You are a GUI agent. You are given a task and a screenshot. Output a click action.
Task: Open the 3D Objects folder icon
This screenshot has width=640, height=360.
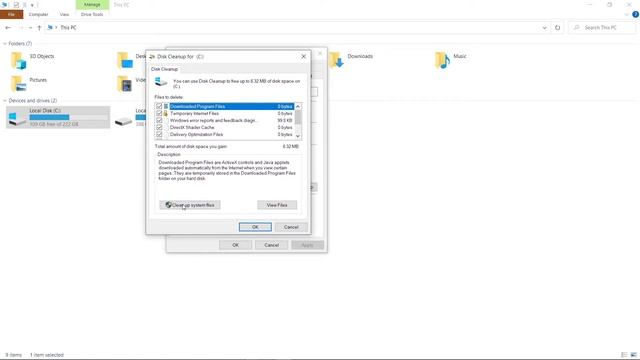pyautogui.click(x=18, y=60)
